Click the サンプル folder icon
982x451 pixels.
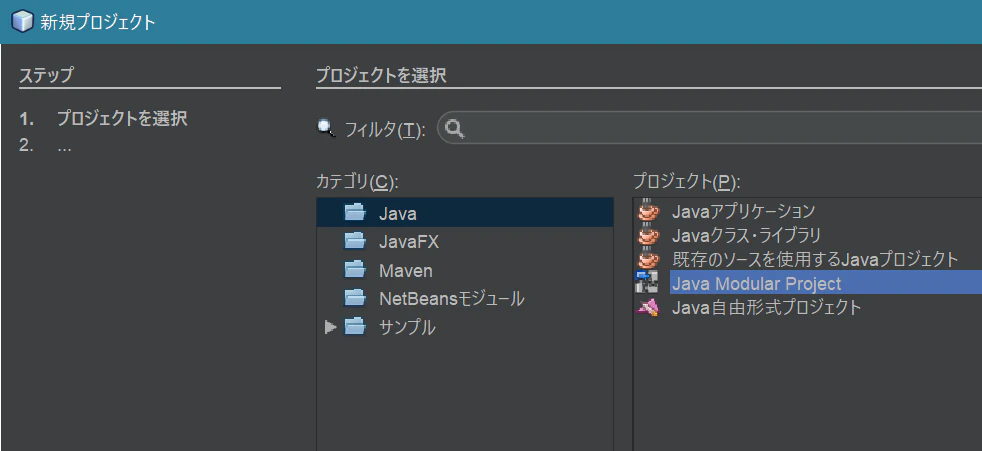(355, 326)
